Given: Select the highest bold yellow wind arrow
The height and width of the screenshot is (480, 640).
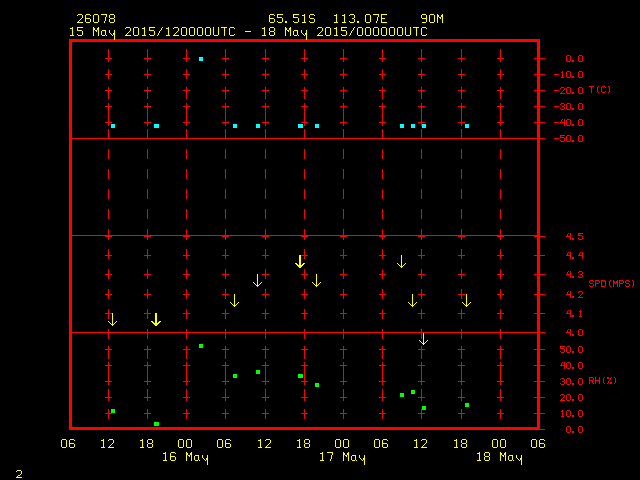Looking at the screenshot, I should [300, 262].
